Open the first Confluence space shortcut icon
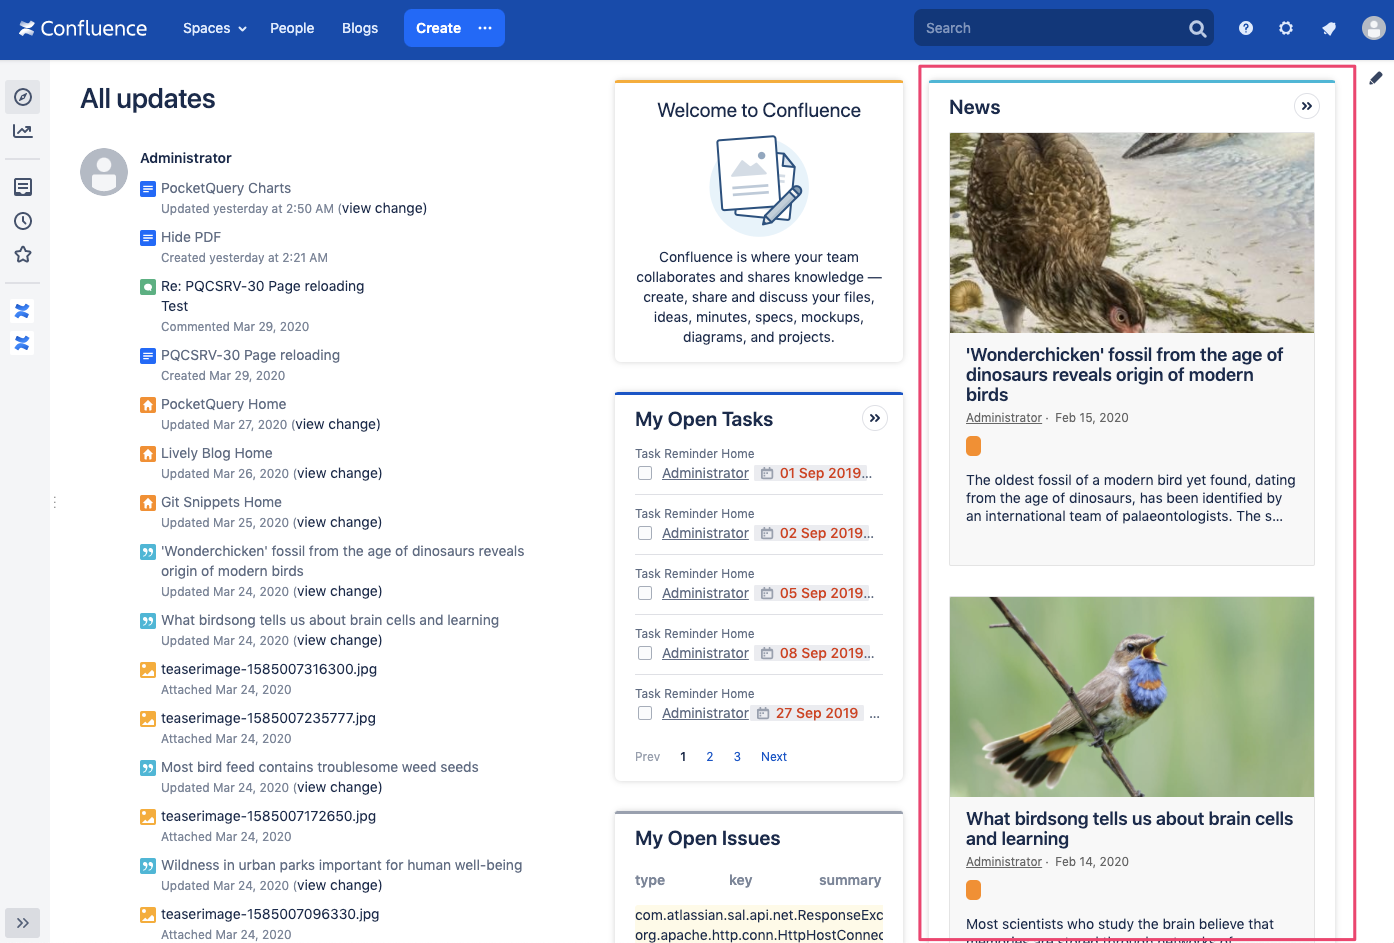The image size is (1394, 943). [x=22, y=311]
